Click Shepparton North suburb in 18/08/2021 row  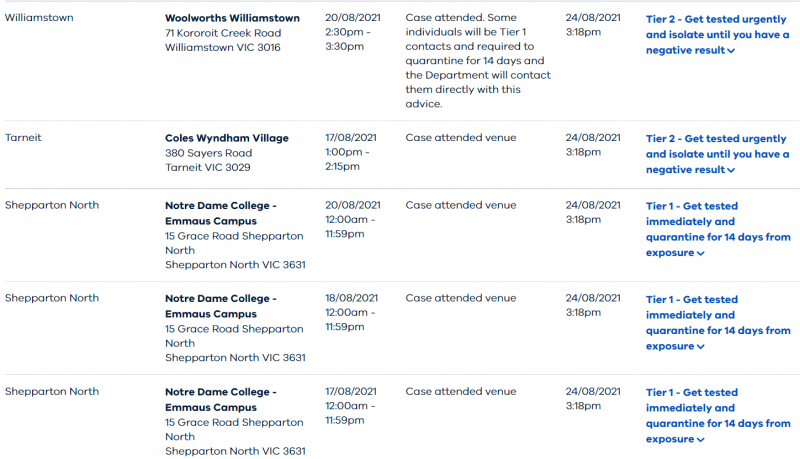52,298
